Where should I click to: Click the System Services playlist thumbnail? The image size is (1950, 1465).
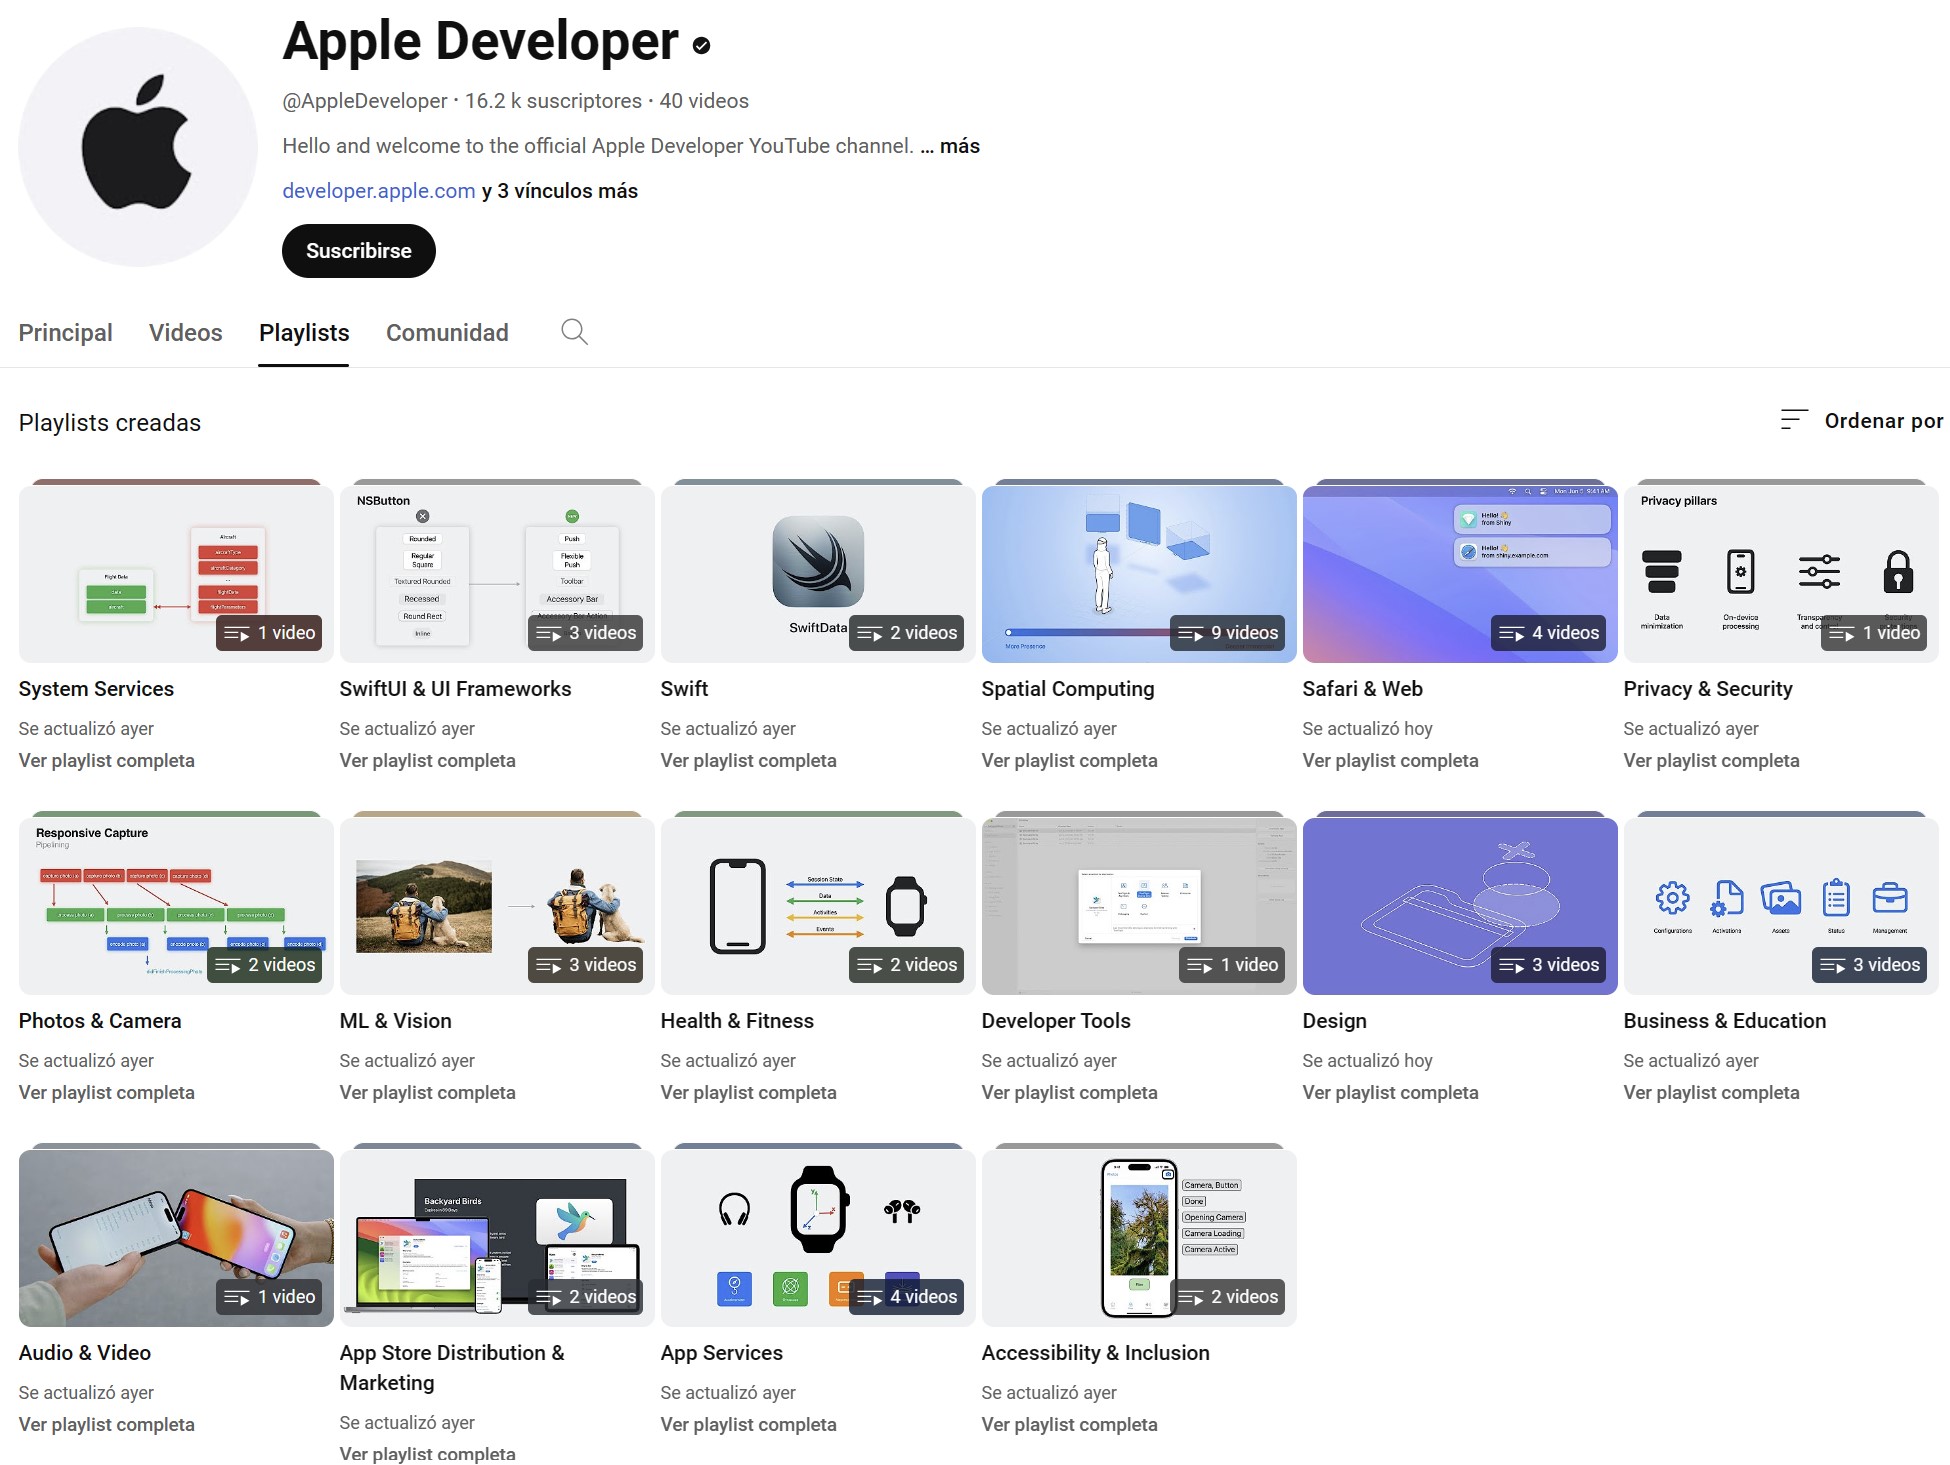pos(176,574)
